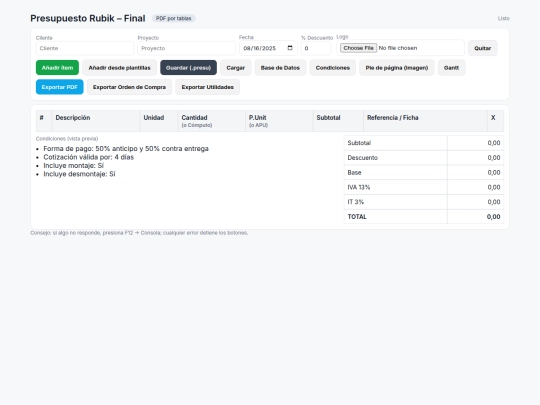
Task: Save the budget with Guardar (.presu)
Action: tap(188, 68)
